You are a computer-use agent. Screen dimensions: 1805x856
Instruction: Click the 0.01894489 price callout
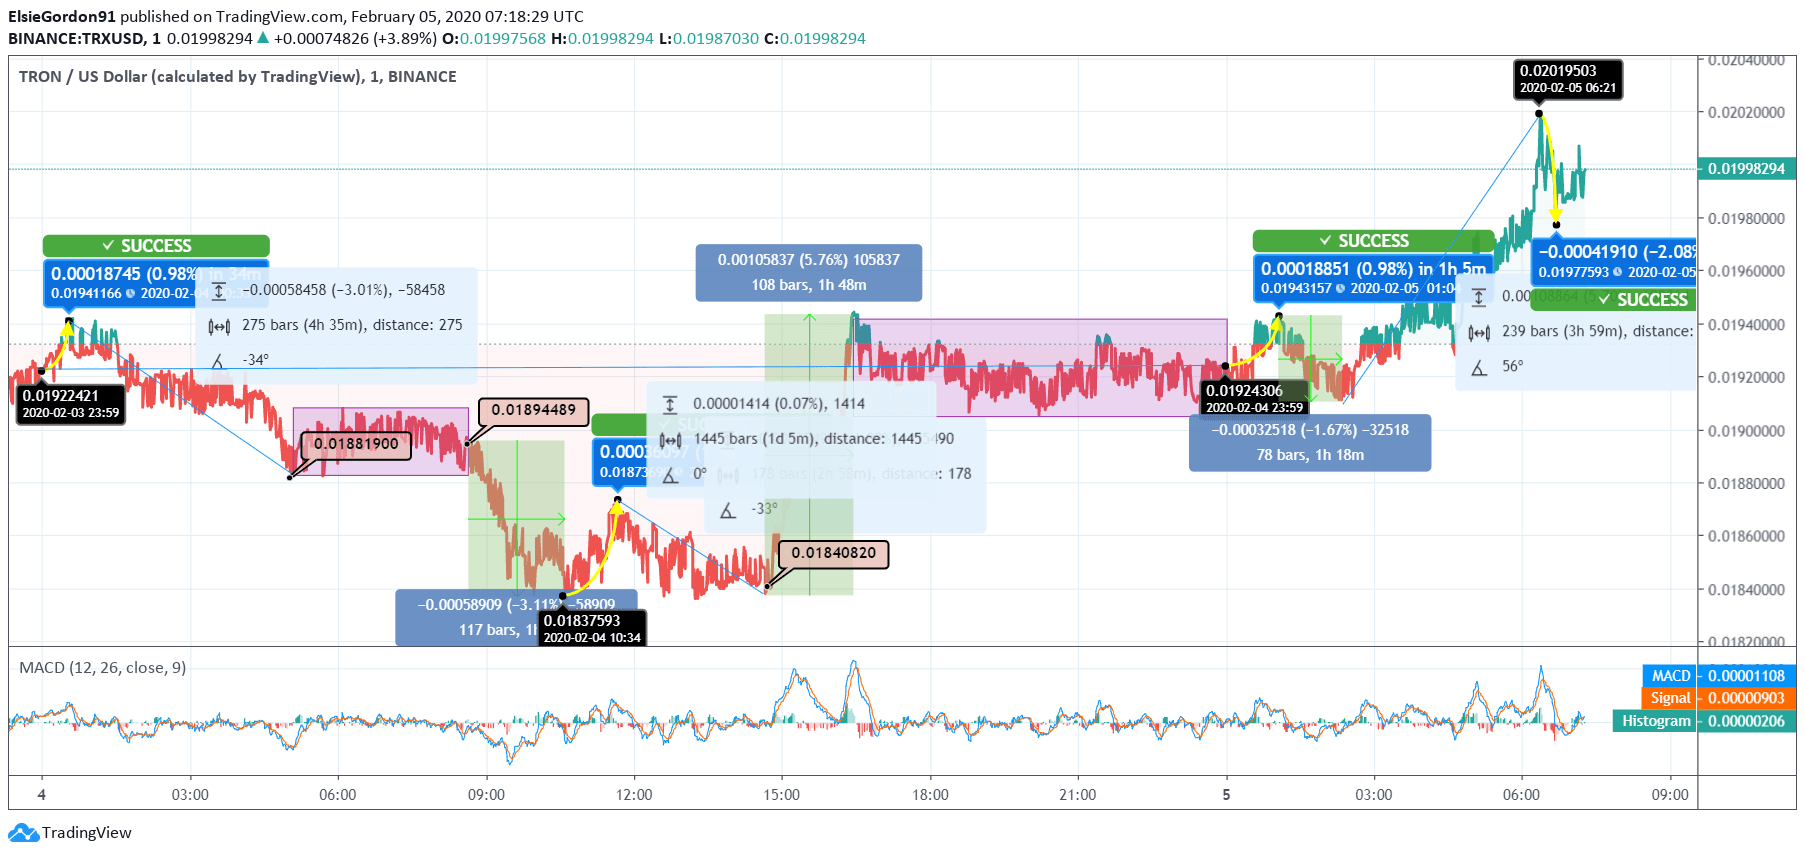(533, 411)
